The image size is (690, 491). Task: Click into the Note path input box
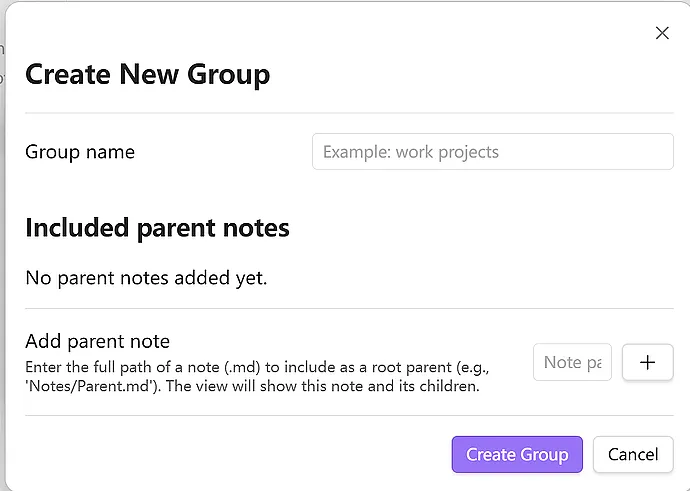coord(572,362)
